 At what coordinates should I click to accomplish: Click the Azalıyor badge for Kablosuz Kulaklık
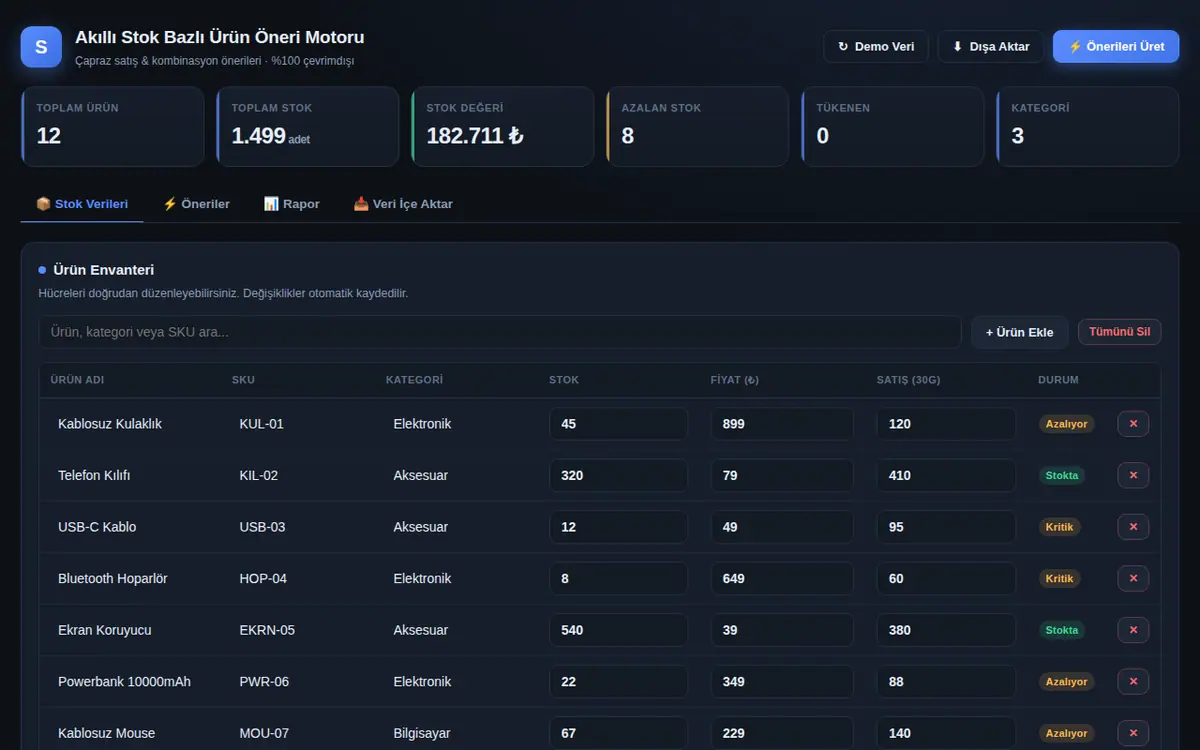click(x=1066, y=424)
